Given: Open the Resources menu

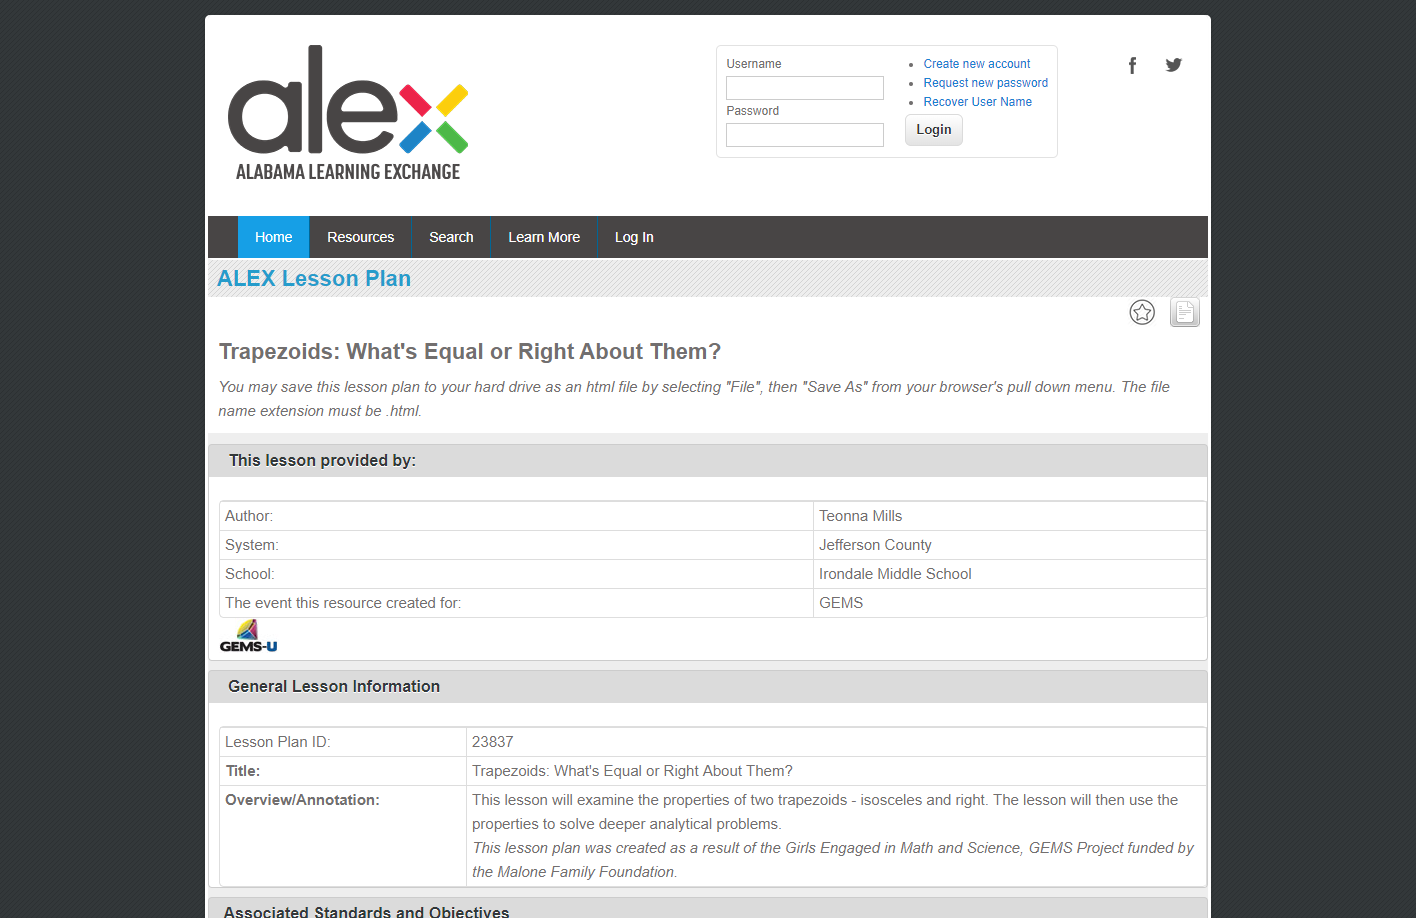Looking at the screenshot, I should [x=360, y=237].
